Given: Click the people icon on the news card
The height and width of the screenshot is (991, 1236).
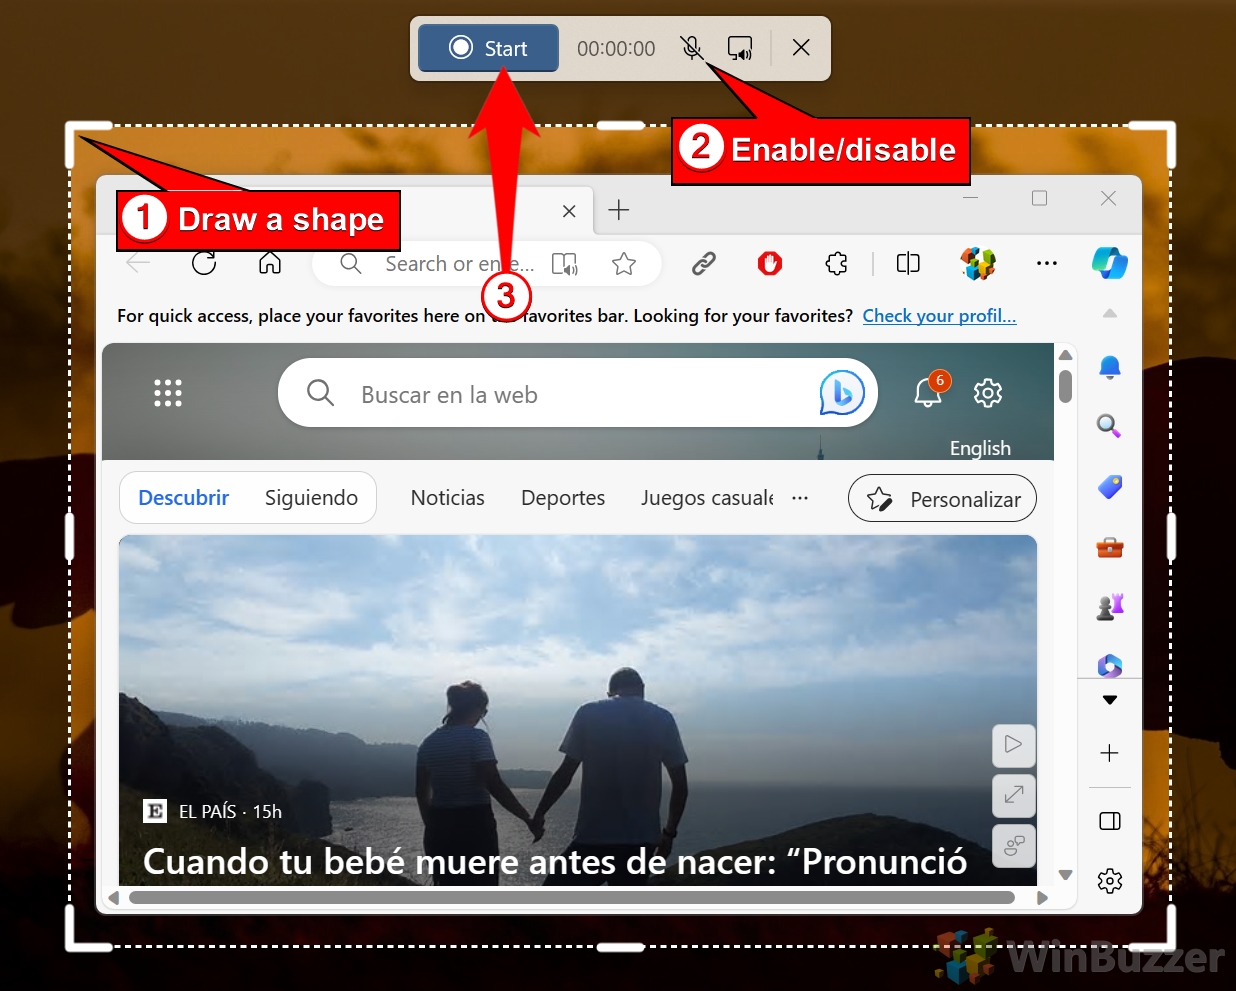Looking at the screenshot, I should [1013, 846].
